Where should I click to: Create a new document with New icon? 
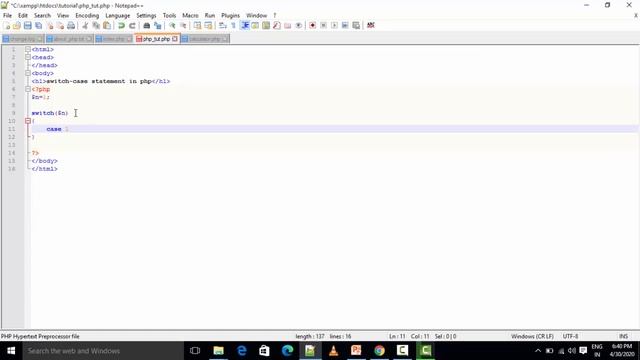[x=7, y=25]
